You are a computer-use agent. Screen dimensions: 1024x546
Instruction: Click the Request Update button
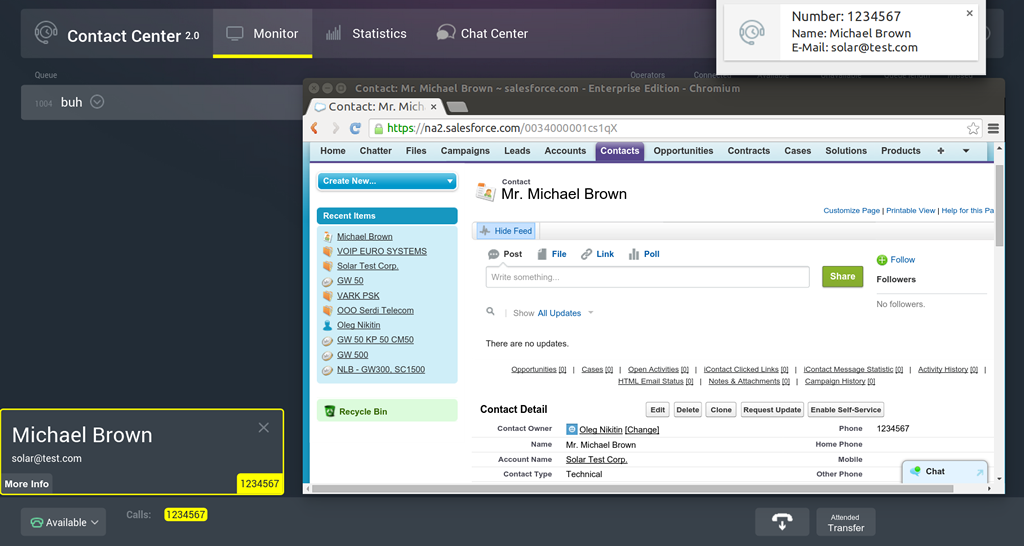point(772,410)
